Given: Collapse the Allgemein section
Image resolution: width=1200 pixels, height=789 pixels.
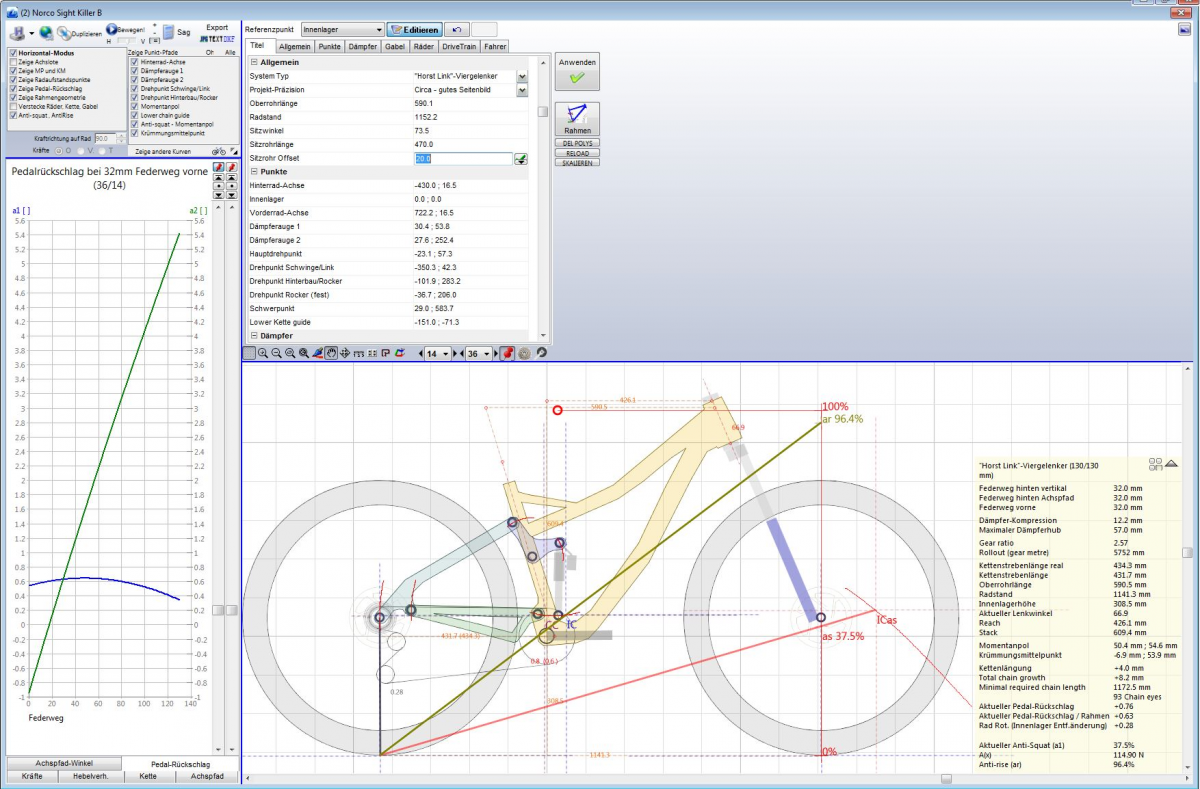Looking at the screenshot, I should [254, 62].
